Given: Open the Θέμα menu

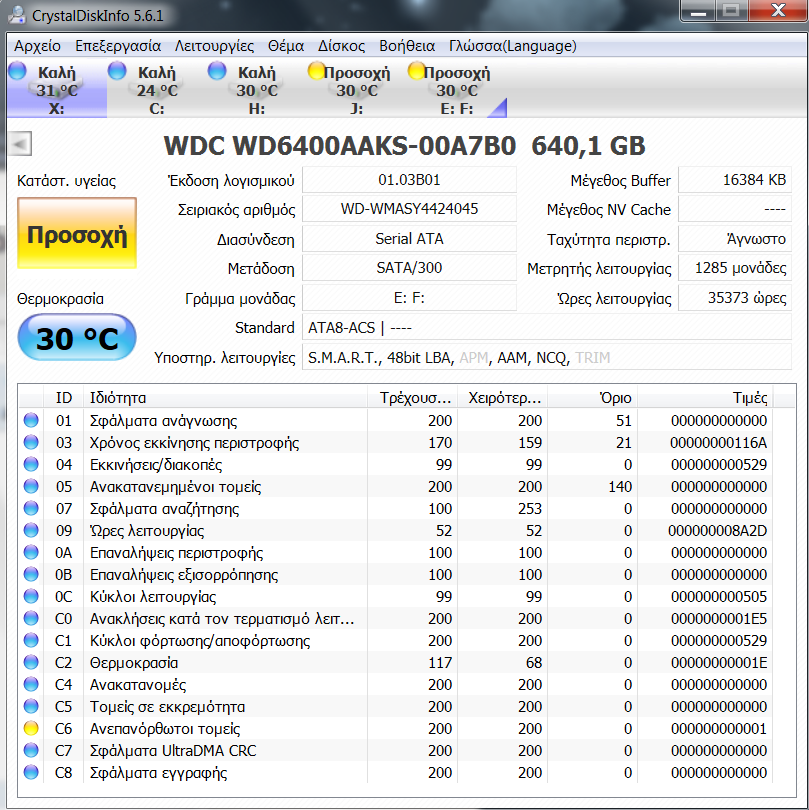Looking at the screenshot, I should click(x=286, y=46).
